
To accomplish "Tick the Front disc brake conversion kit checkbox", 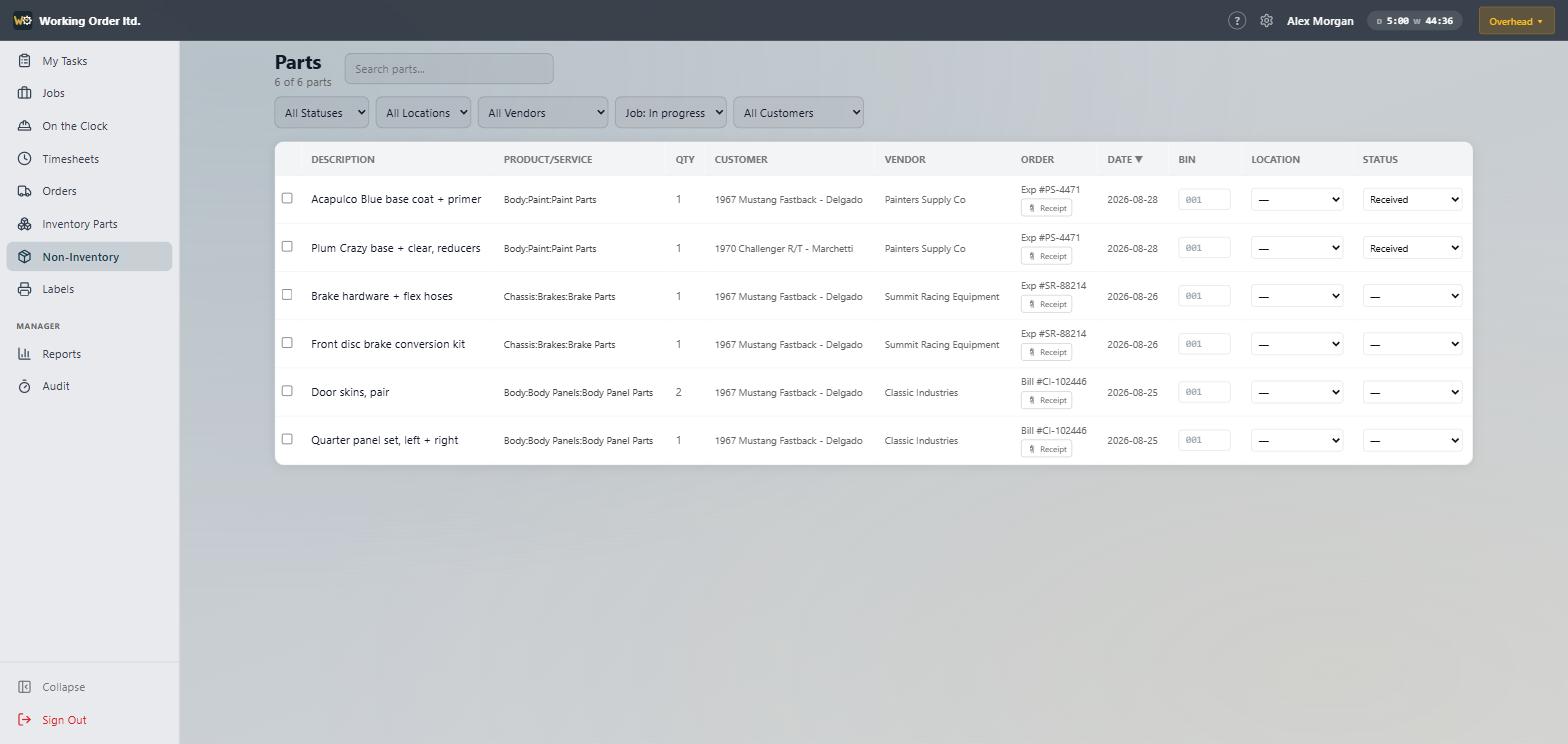I will click(x=287, y=343).
